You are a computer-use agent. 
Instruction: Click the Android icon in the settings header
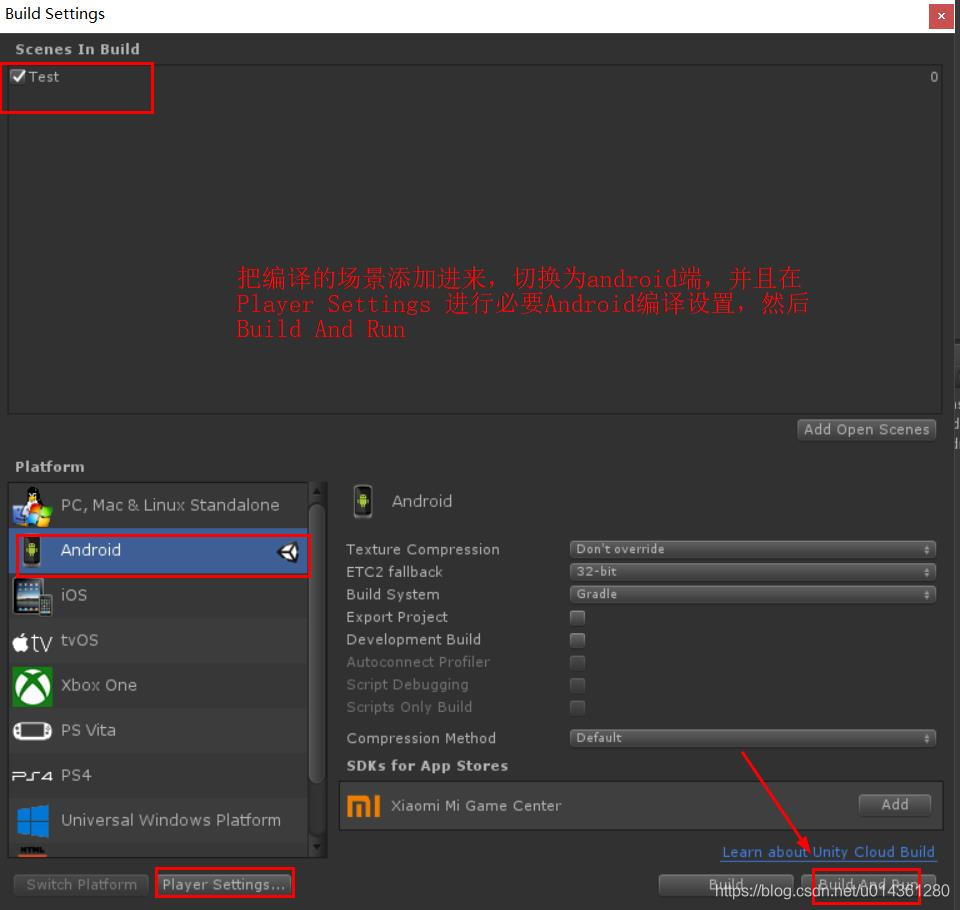pos(363,501)
